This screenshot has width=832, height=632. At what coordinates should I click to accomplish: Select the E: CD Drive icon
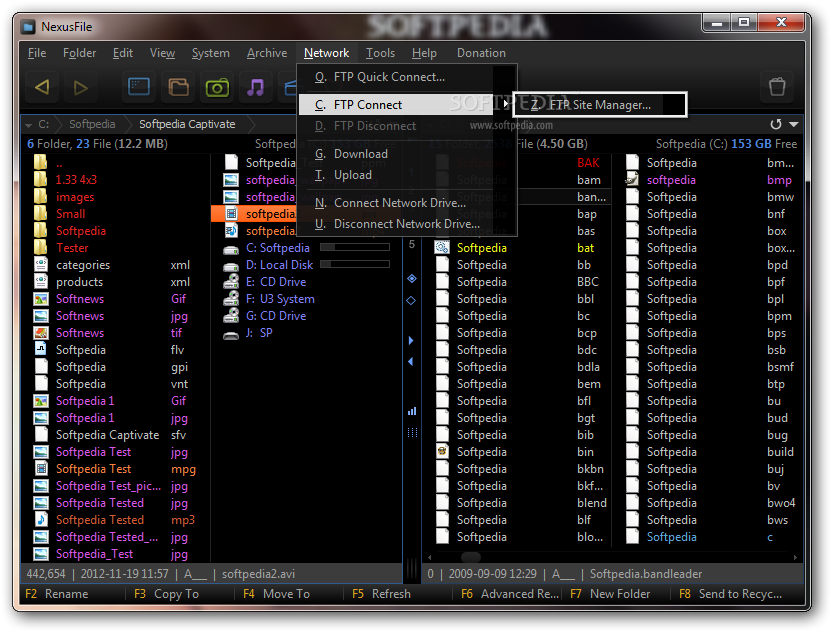coord(231,282)
